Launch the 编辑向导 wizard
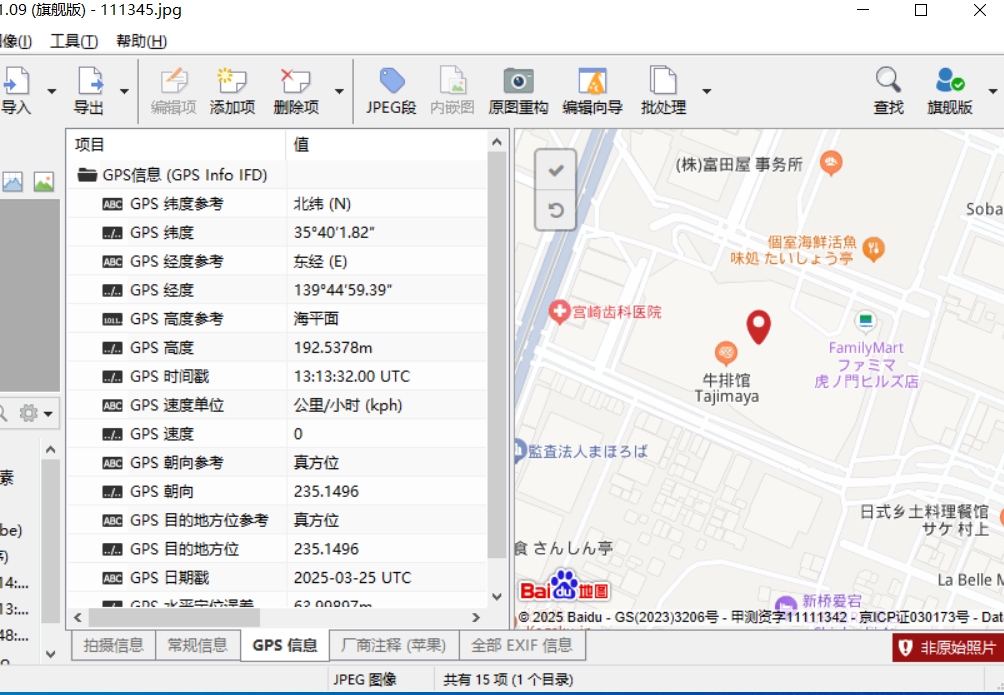This screenshot has width=1004, height=695. coord(592,82)
